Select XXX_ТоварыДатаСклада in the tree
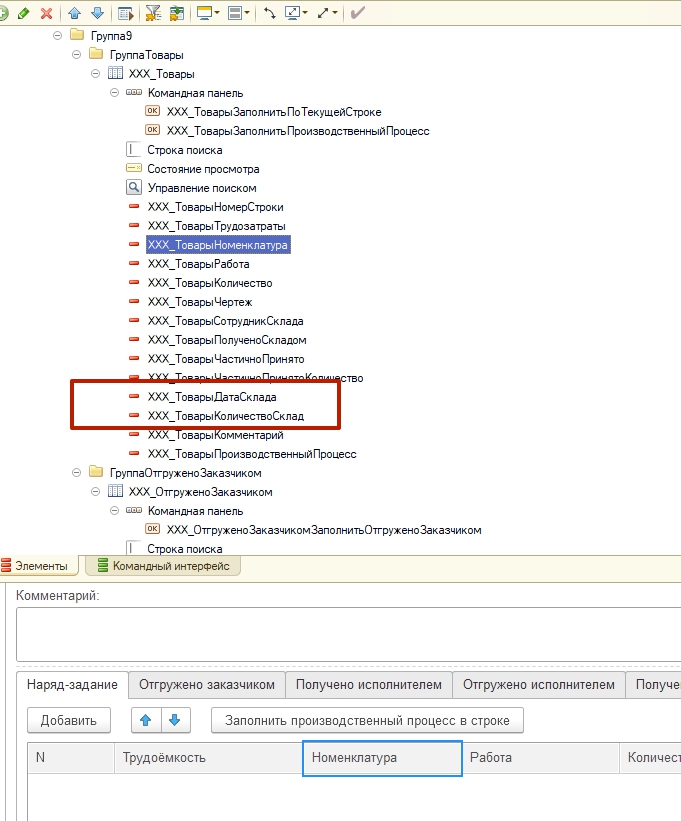The width and height of the screenshot is (681, 821). click(212, 397)
